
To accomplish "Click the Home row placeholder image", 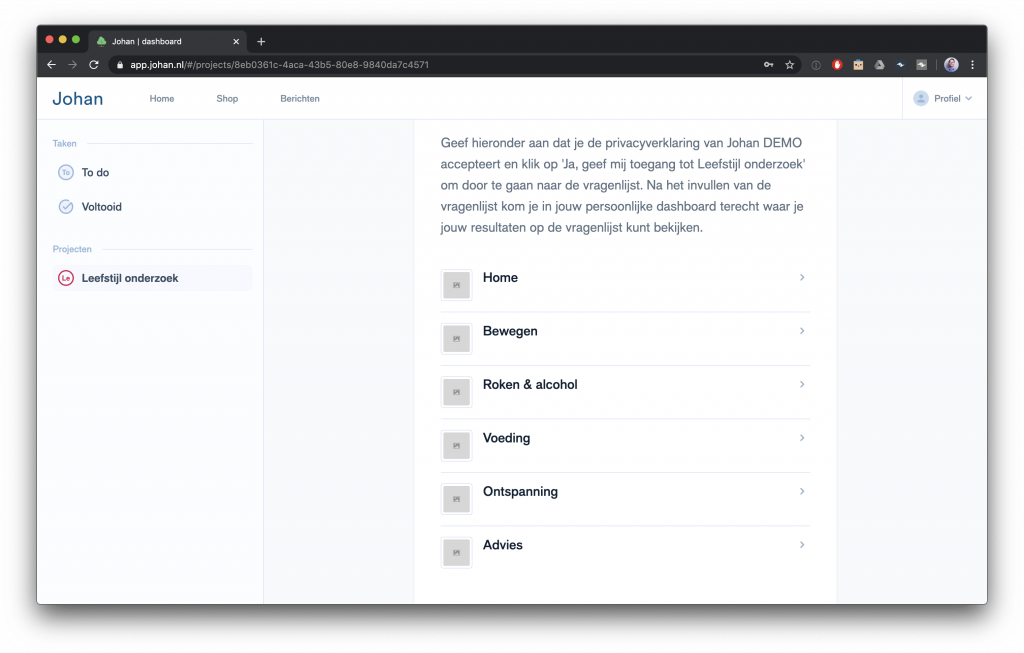I will point(456,285).
